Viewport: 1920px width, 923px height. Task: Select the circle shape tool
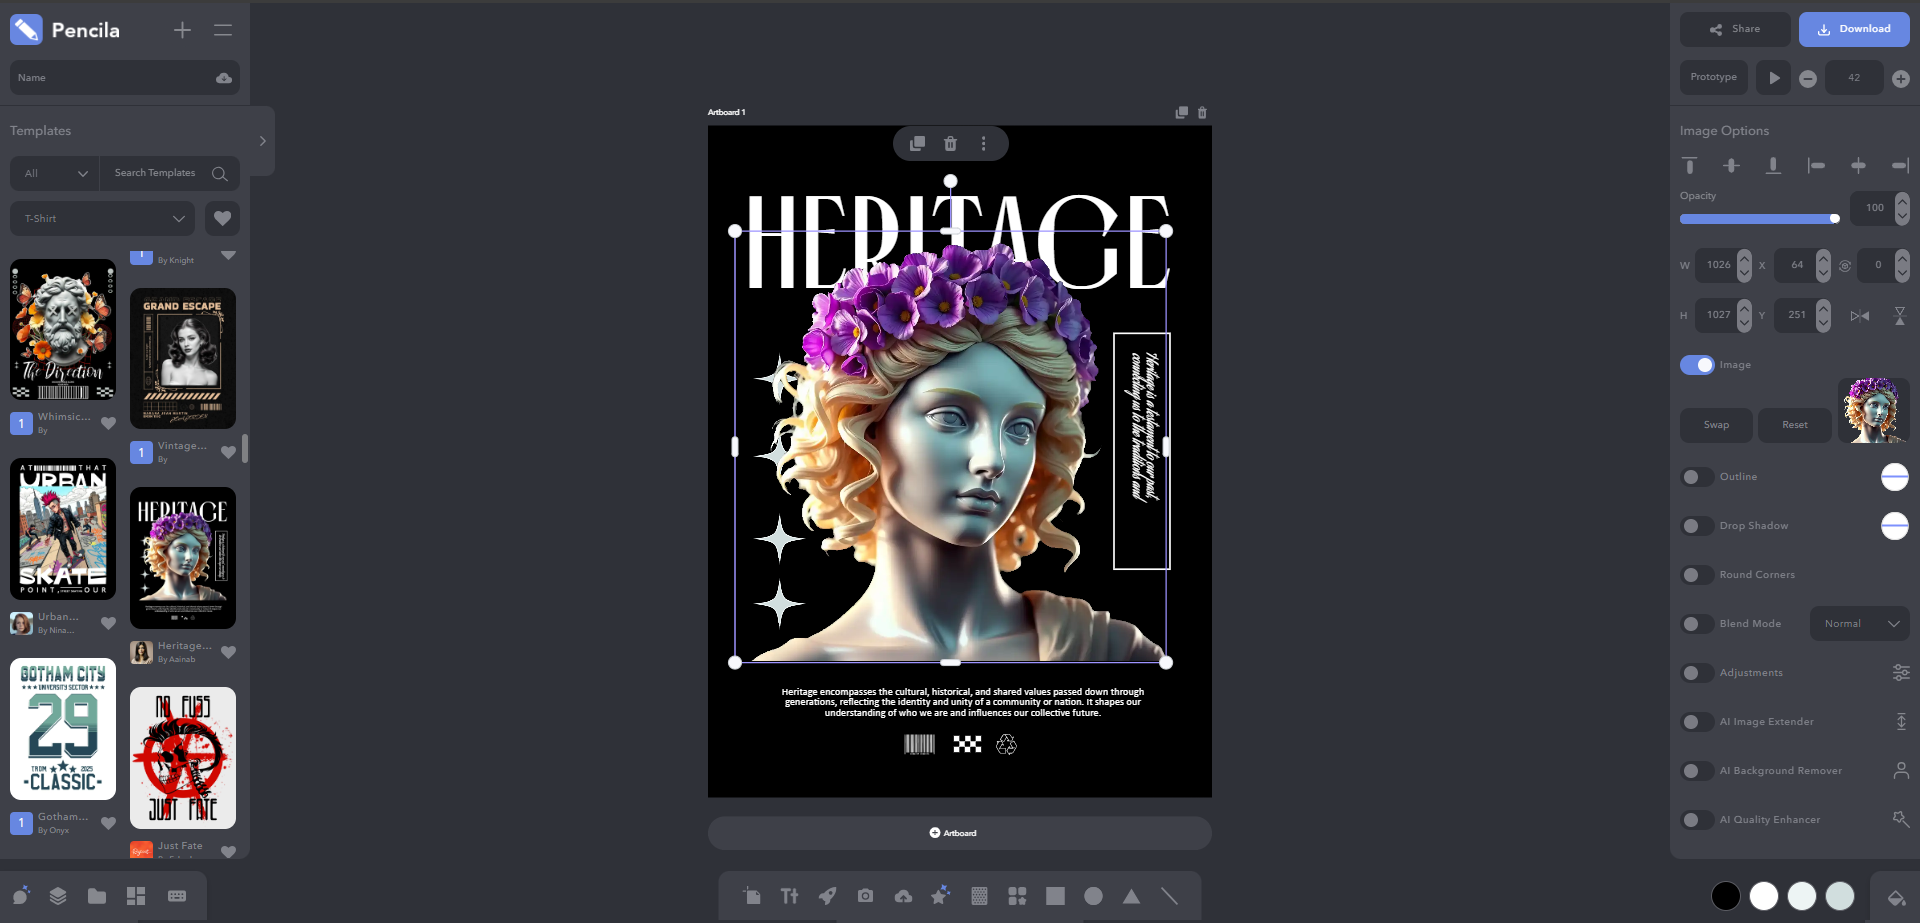[x=1093, y=896]
